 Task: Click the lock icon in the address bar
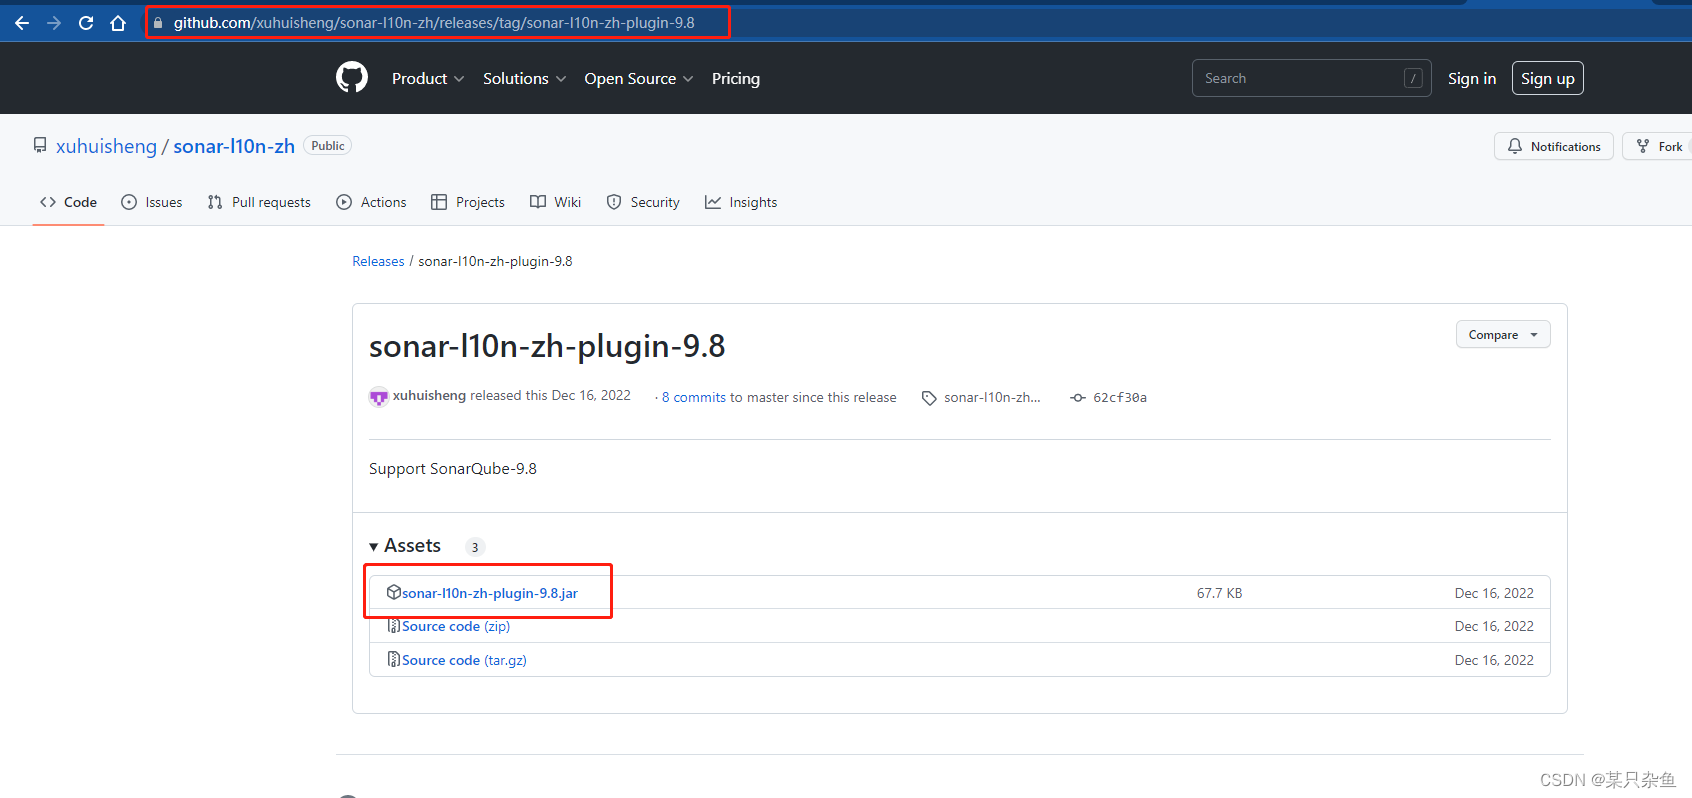point(158,22)
